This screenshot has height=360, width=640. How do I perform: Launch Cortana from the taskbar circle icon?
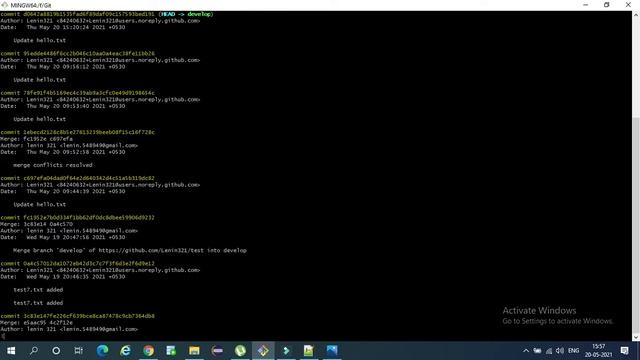pyautogui.click(x=56, y=351)
